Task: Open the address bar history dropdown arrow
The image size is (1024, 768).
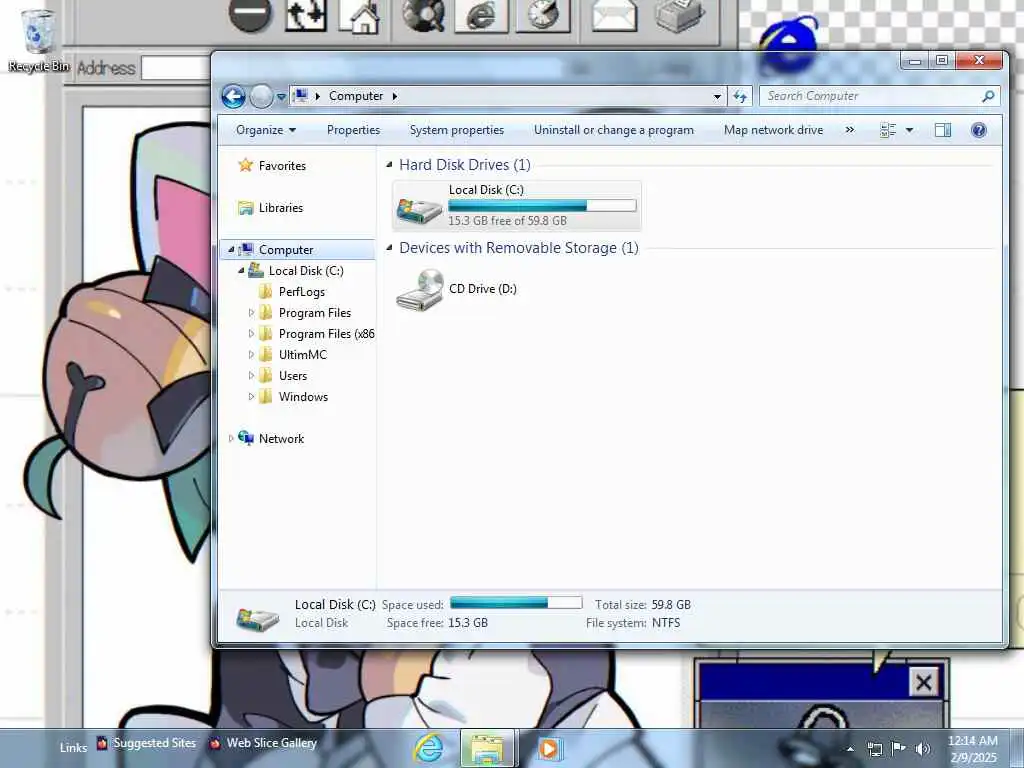Action: click(717, 97)
